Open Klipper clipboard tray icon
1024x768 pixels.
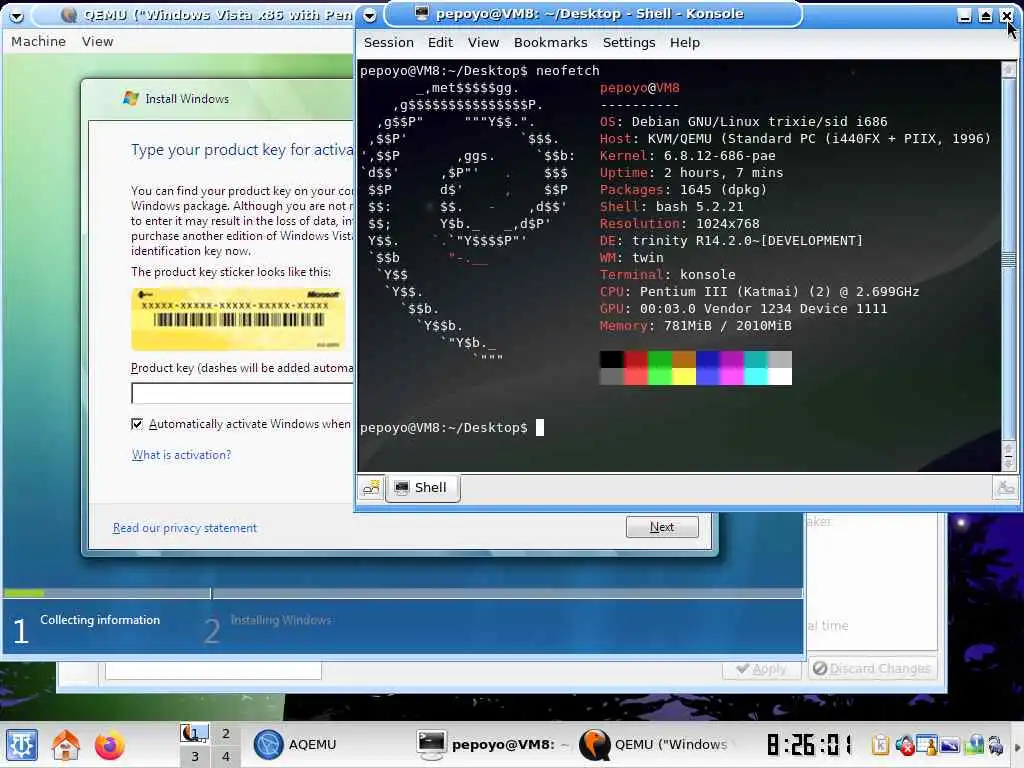[x=880, y=744]
